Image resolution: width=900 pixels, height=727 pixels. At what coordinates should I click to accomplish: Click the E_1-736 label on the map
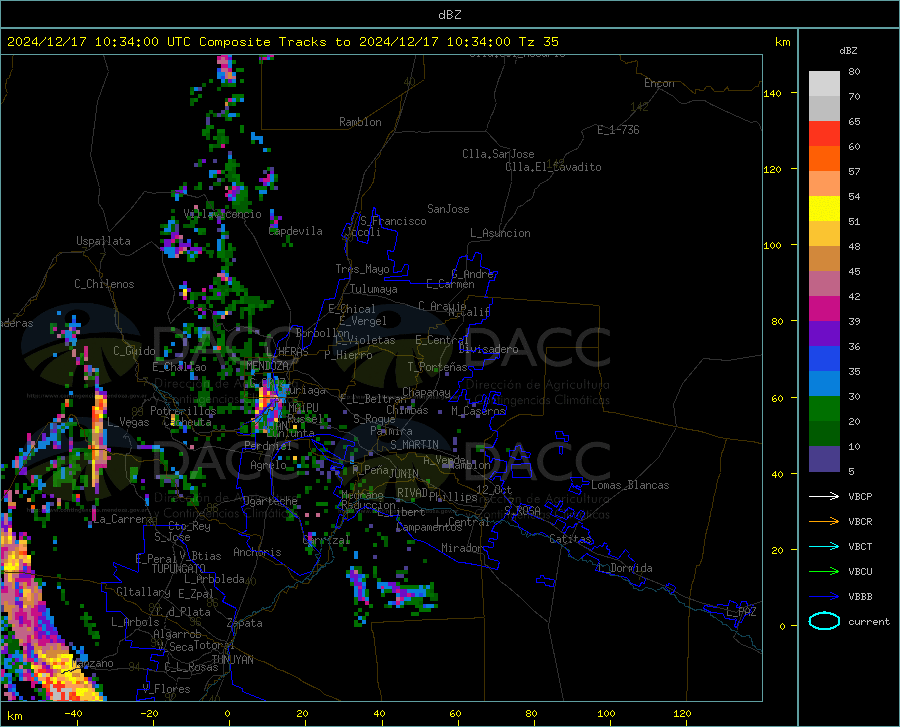point(618,130)
